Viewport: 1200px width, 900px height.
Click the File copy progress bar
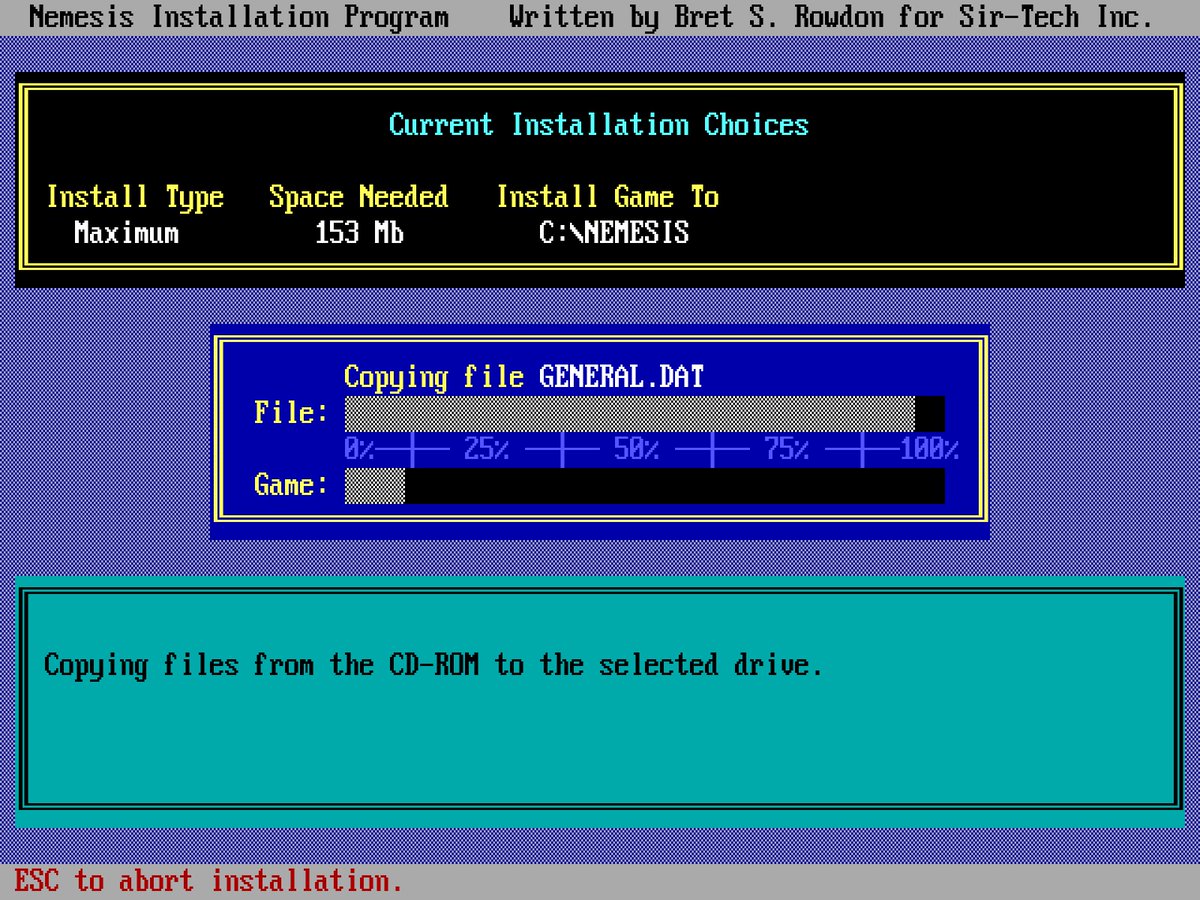tap(644, 414)
